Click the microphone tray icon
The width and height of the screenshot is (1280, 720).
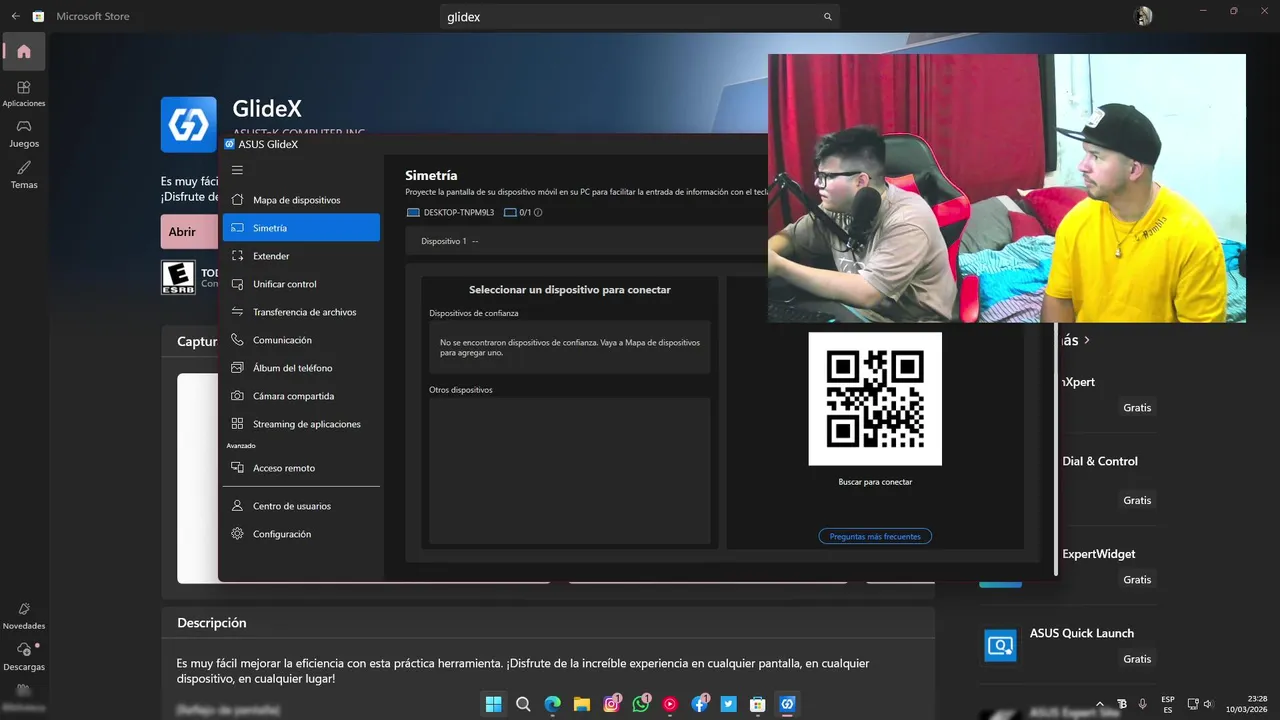1142,704
